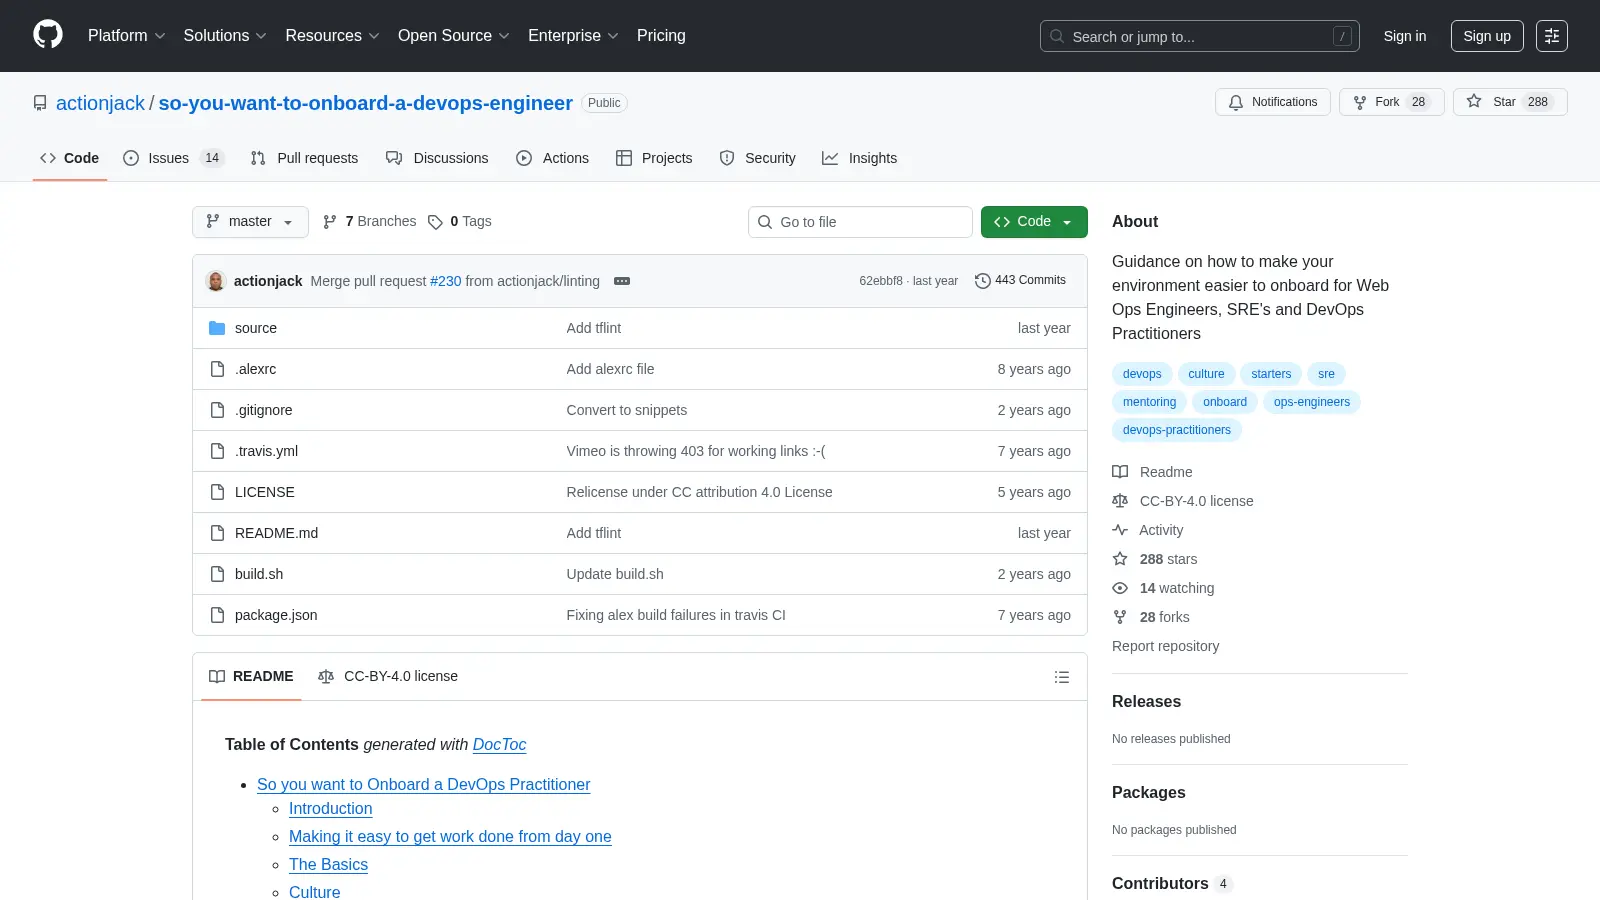This screenshot has width=1600, height=900.
Task: Open Report repository link
Action: 1165,646
